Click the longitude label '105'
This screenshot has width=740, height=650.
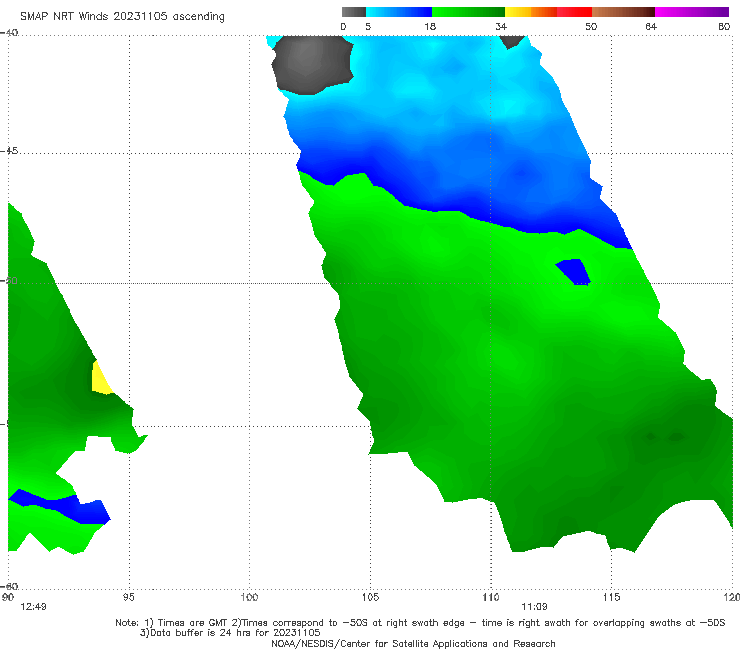(x=370, y=597)
